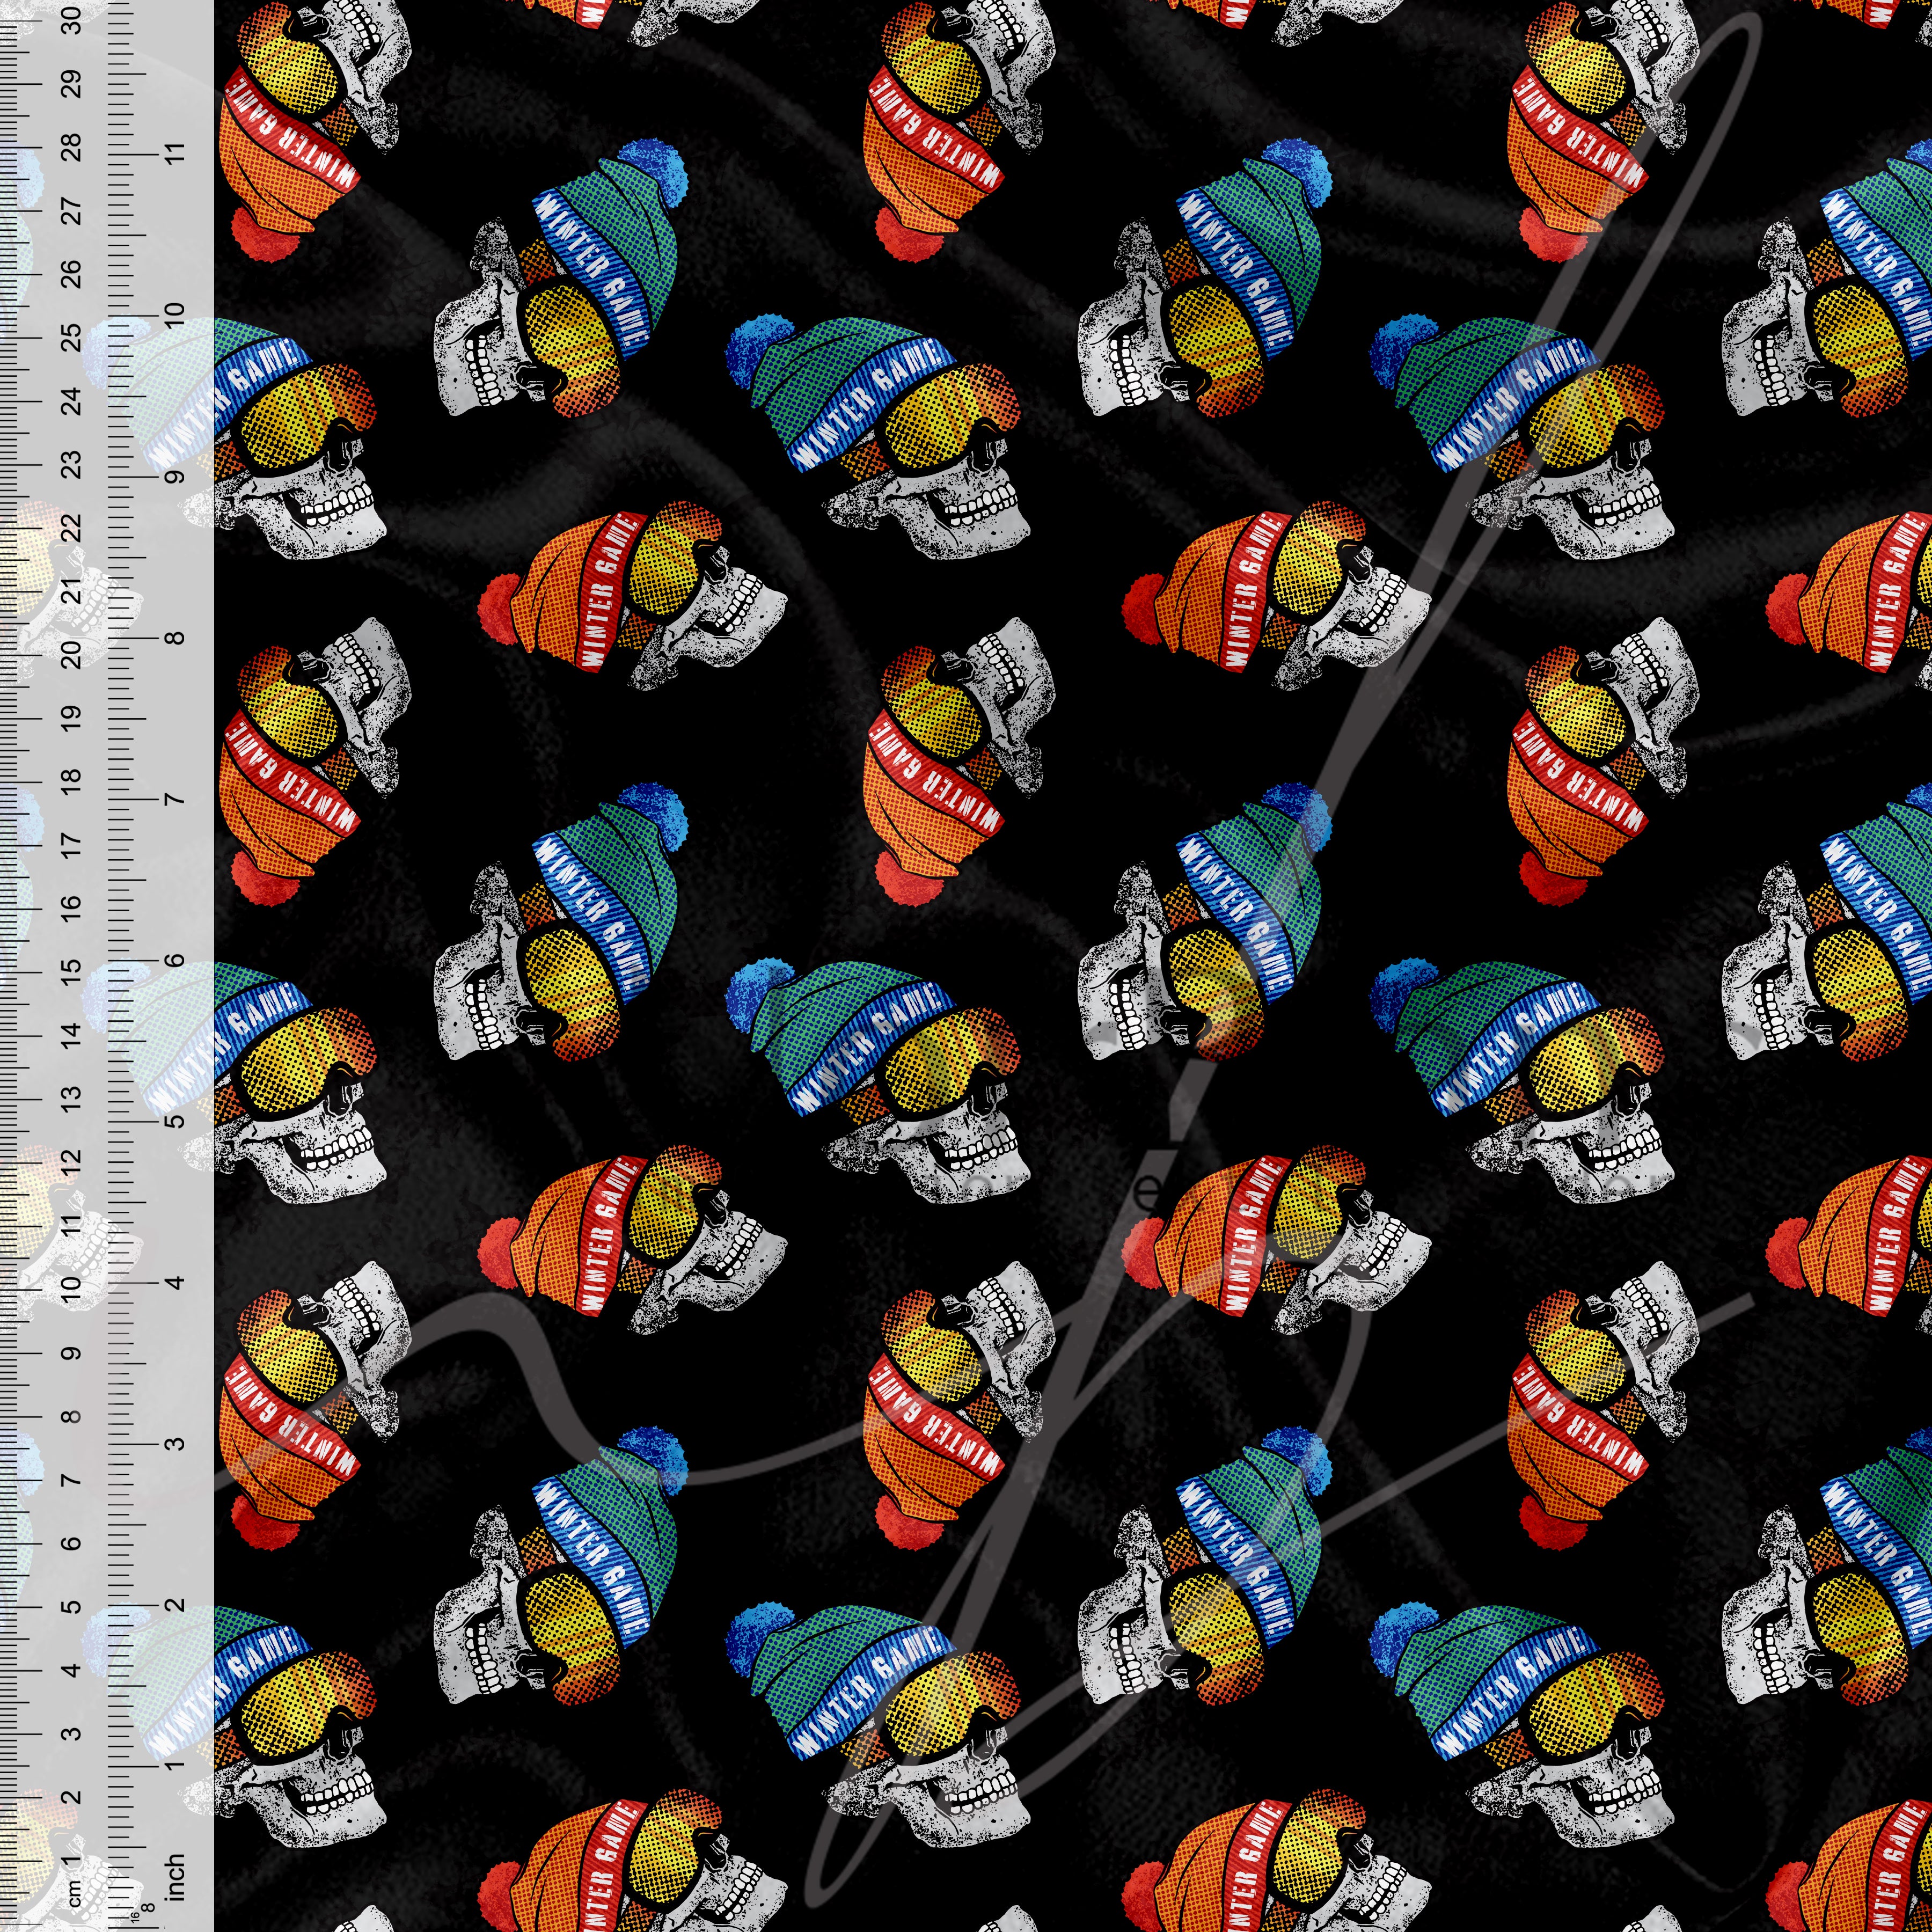
Task: Click the 6 inch number on ruler
Action: 174,960
